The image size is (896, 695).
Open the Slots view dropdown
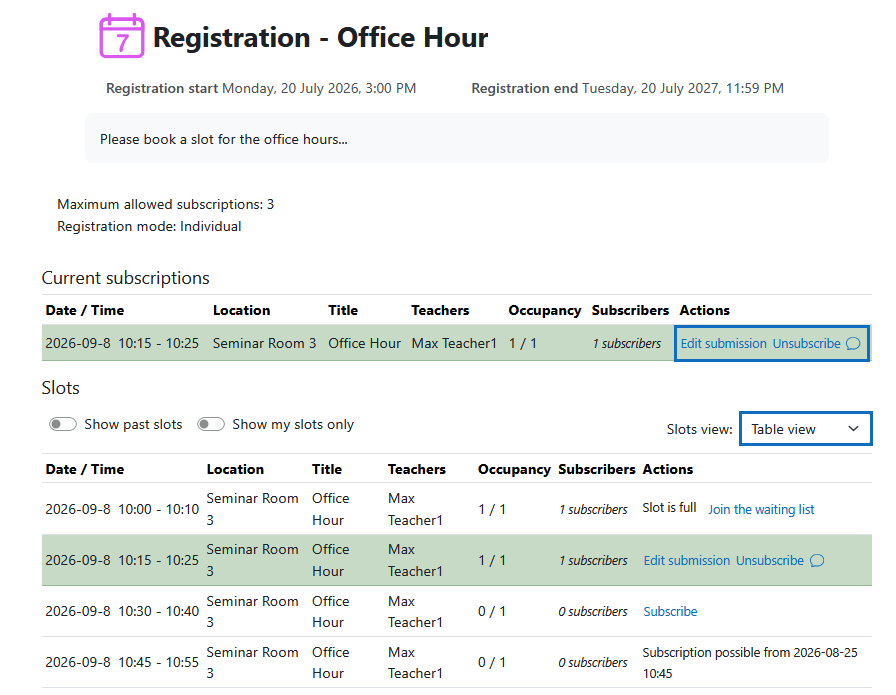tap(806, 429)
